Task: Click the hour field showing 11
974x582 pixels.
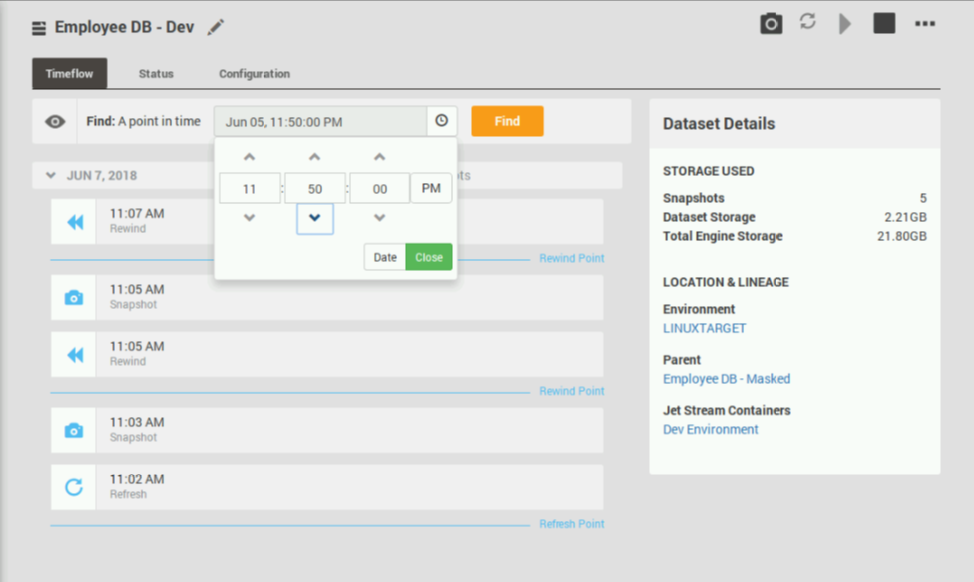Action: tap(250, 188)
